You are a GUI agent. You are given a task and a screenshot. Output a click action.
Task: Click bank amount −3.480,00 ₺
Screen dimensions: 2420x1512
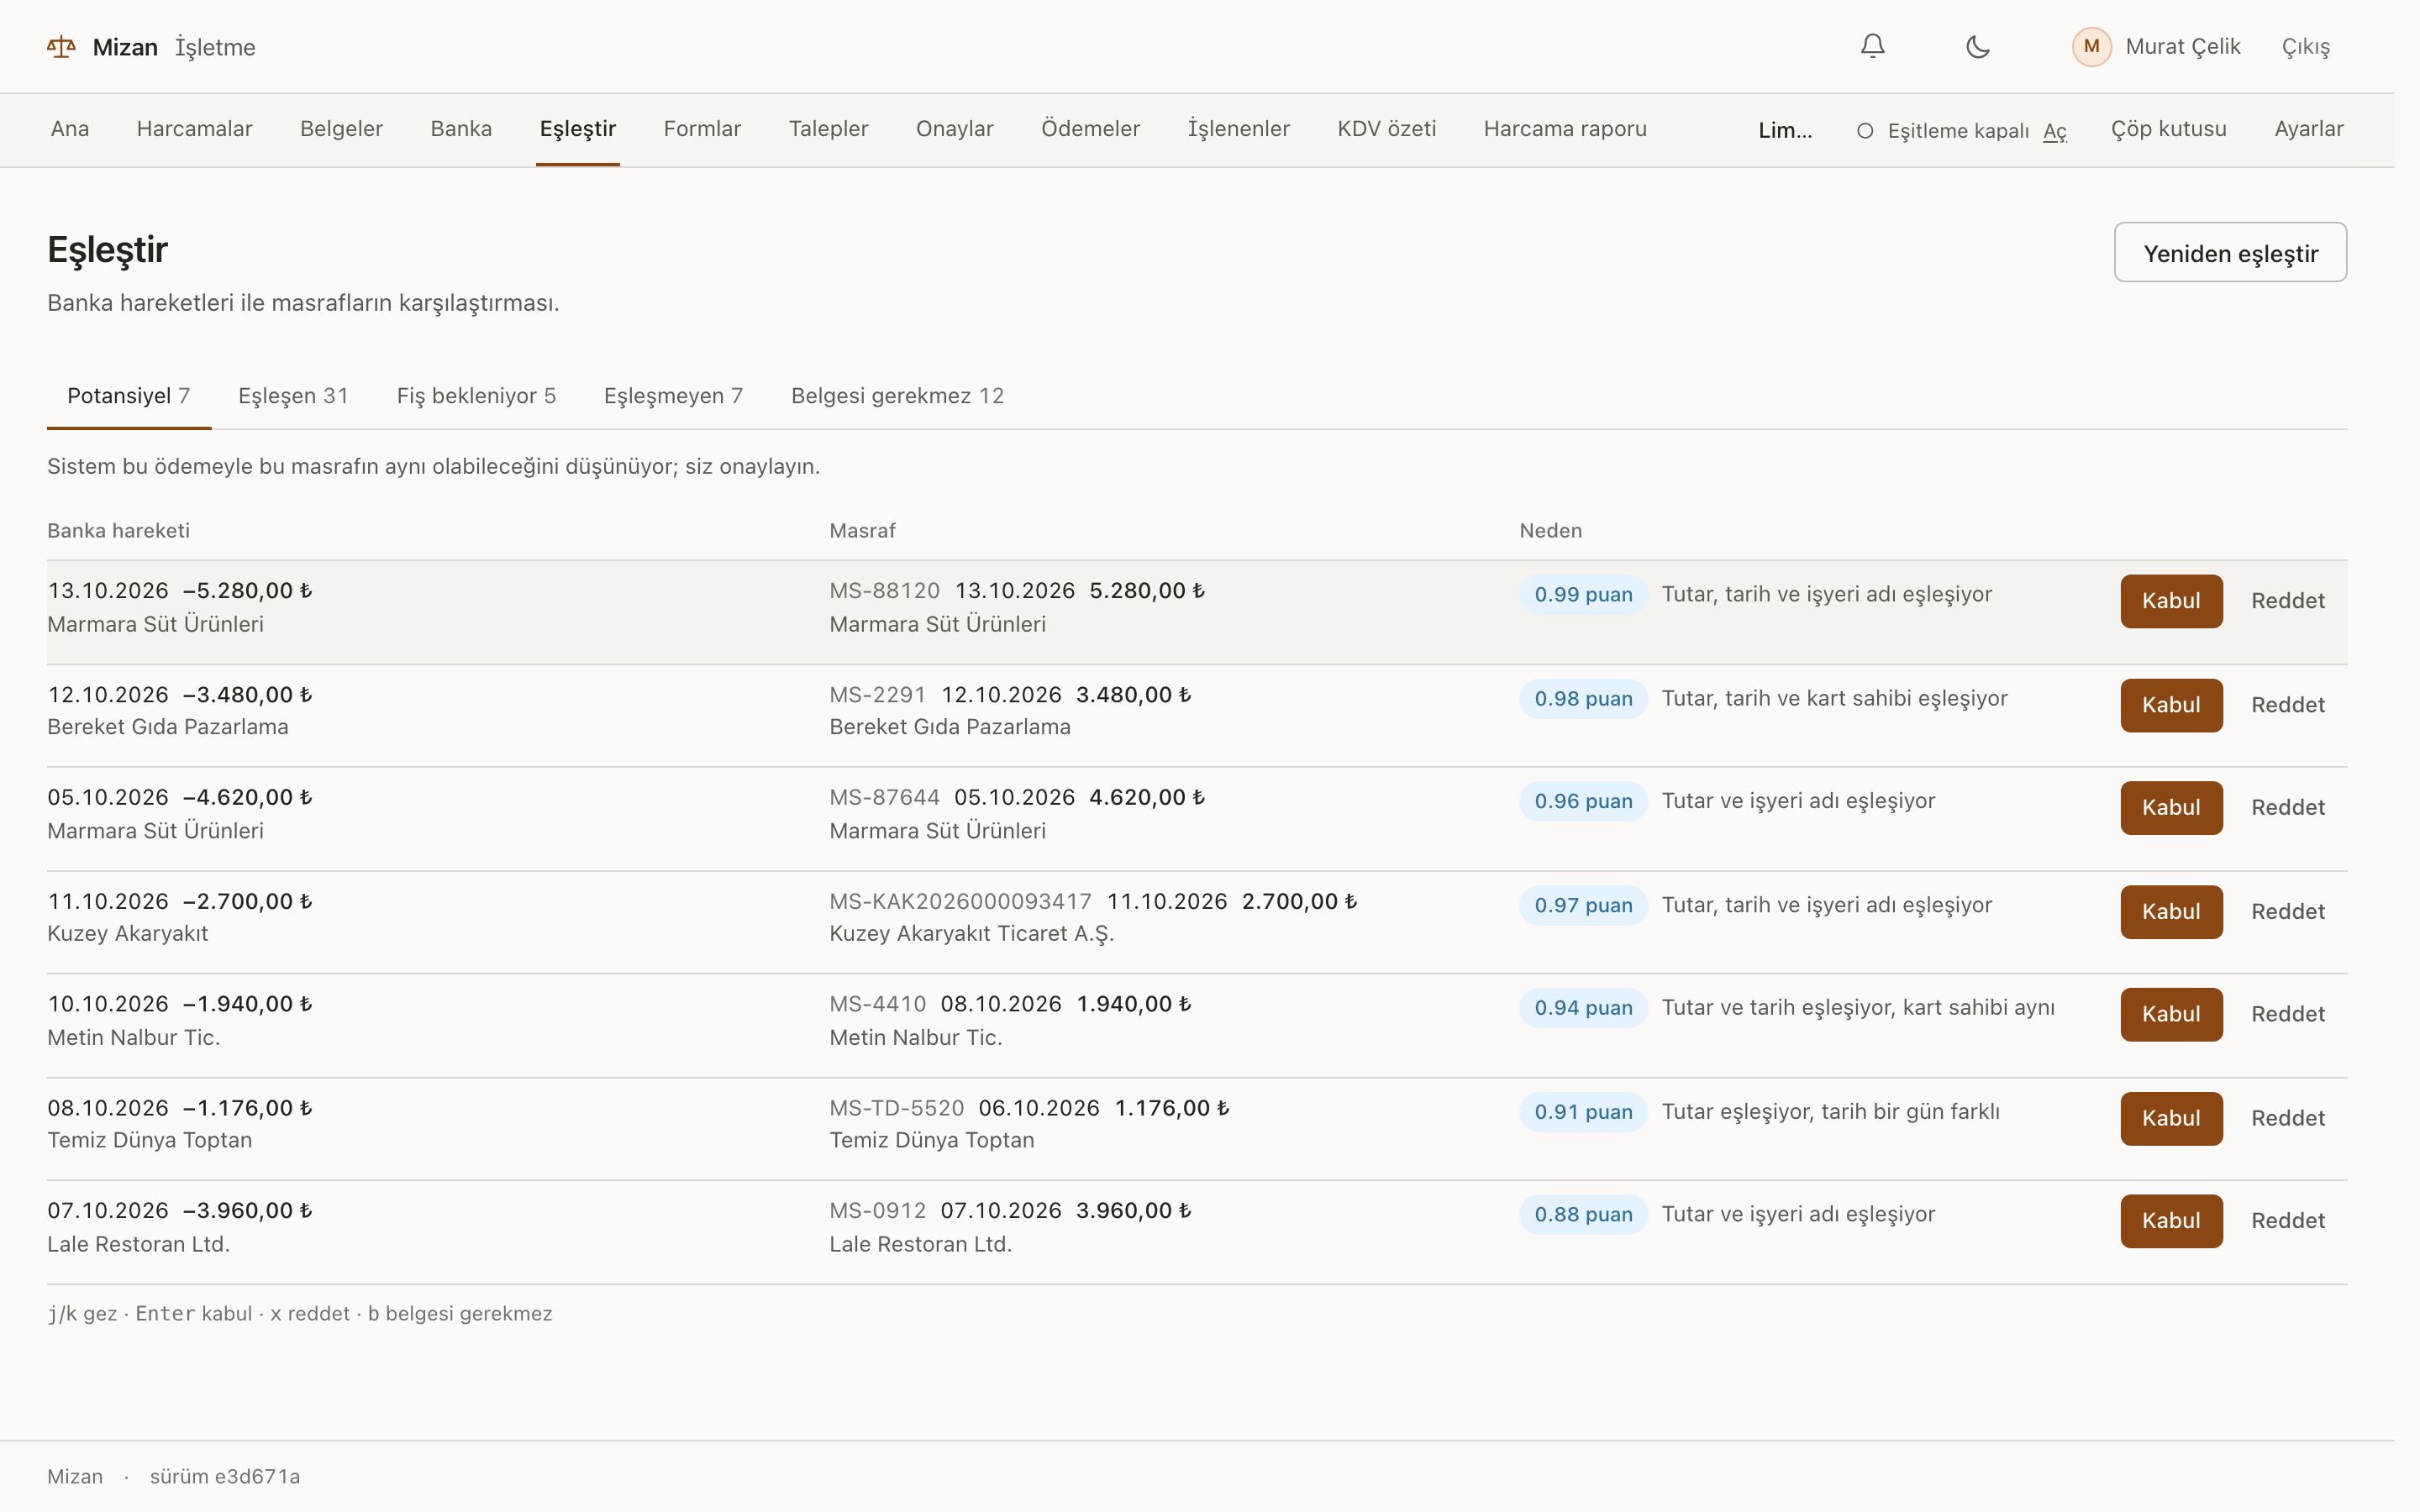248,695
